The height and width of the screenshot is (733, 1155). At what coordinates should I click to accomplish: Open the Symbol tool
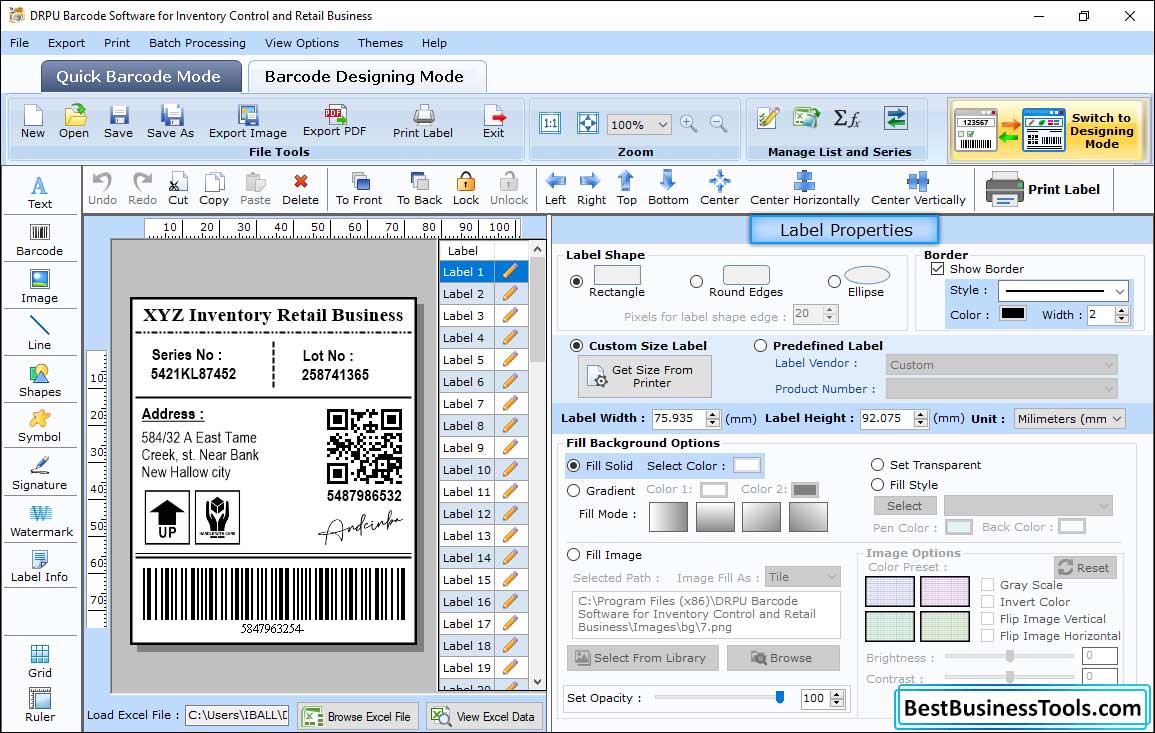tap(40, 426)
